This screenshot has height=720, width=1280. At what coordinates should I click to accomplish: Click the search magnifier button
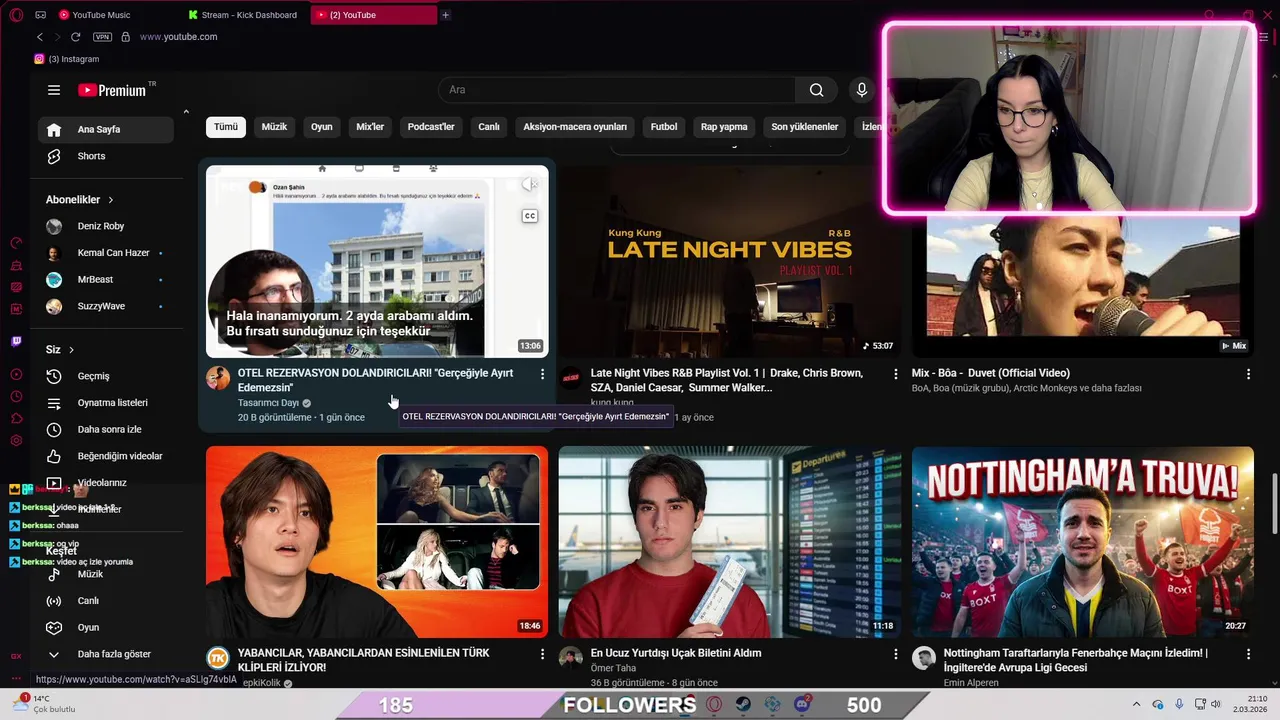[x=817, y=90]
